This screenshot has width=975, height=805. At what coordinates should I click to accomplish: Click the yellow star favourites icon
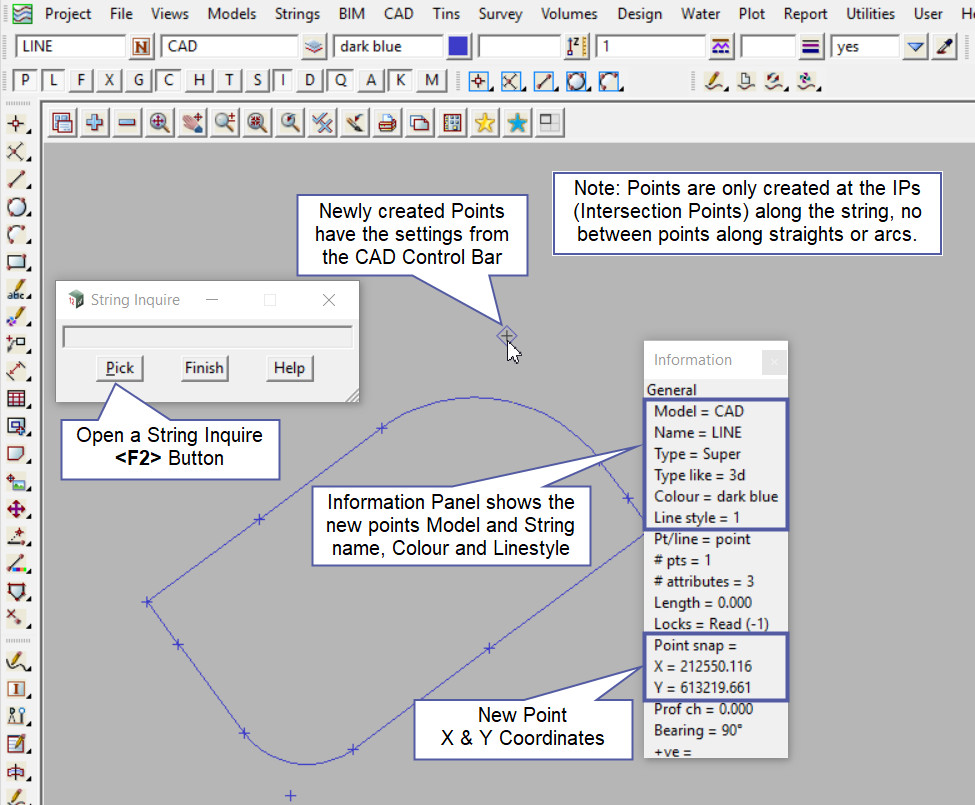tap(485, 122)
